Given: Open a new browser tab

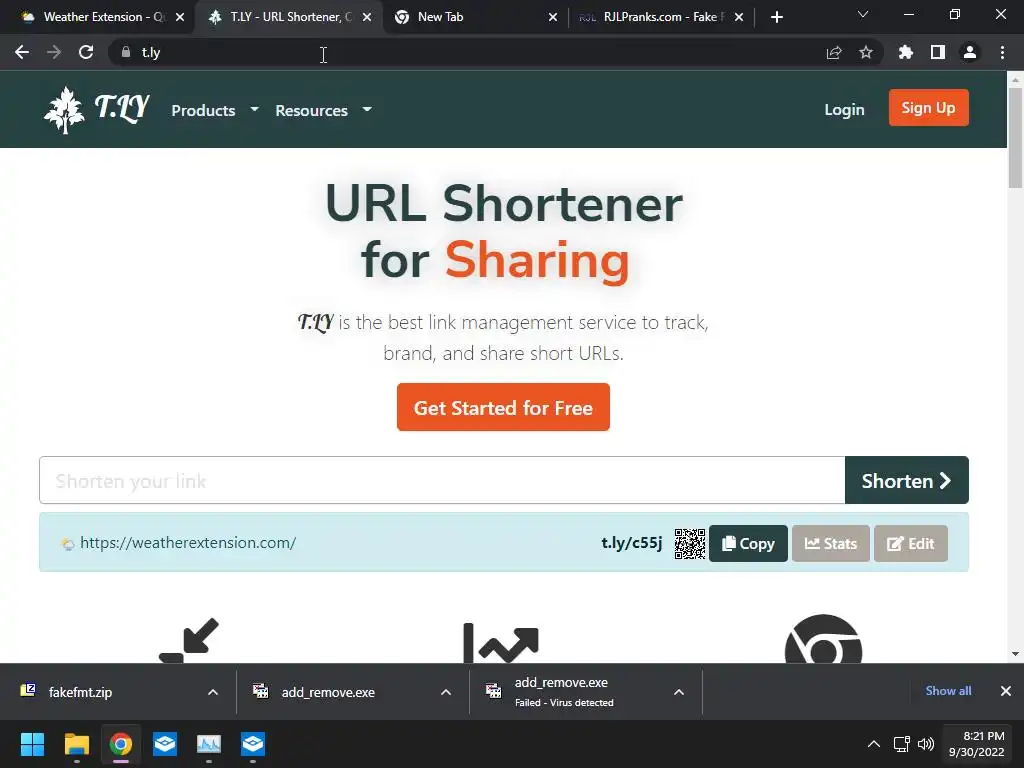Looking at the screenshot, I should click(776, 17).
